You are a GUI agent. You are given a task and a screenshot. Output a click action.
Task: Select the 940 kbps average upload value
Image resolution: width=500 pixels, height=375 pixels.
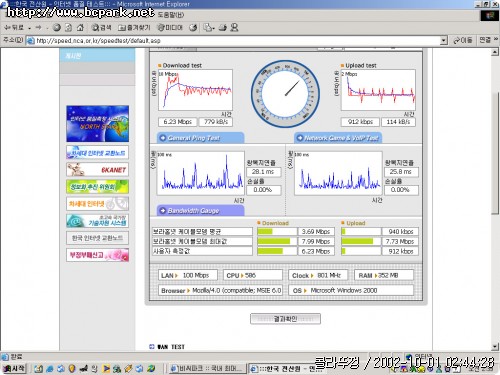(x=400, y=231)
